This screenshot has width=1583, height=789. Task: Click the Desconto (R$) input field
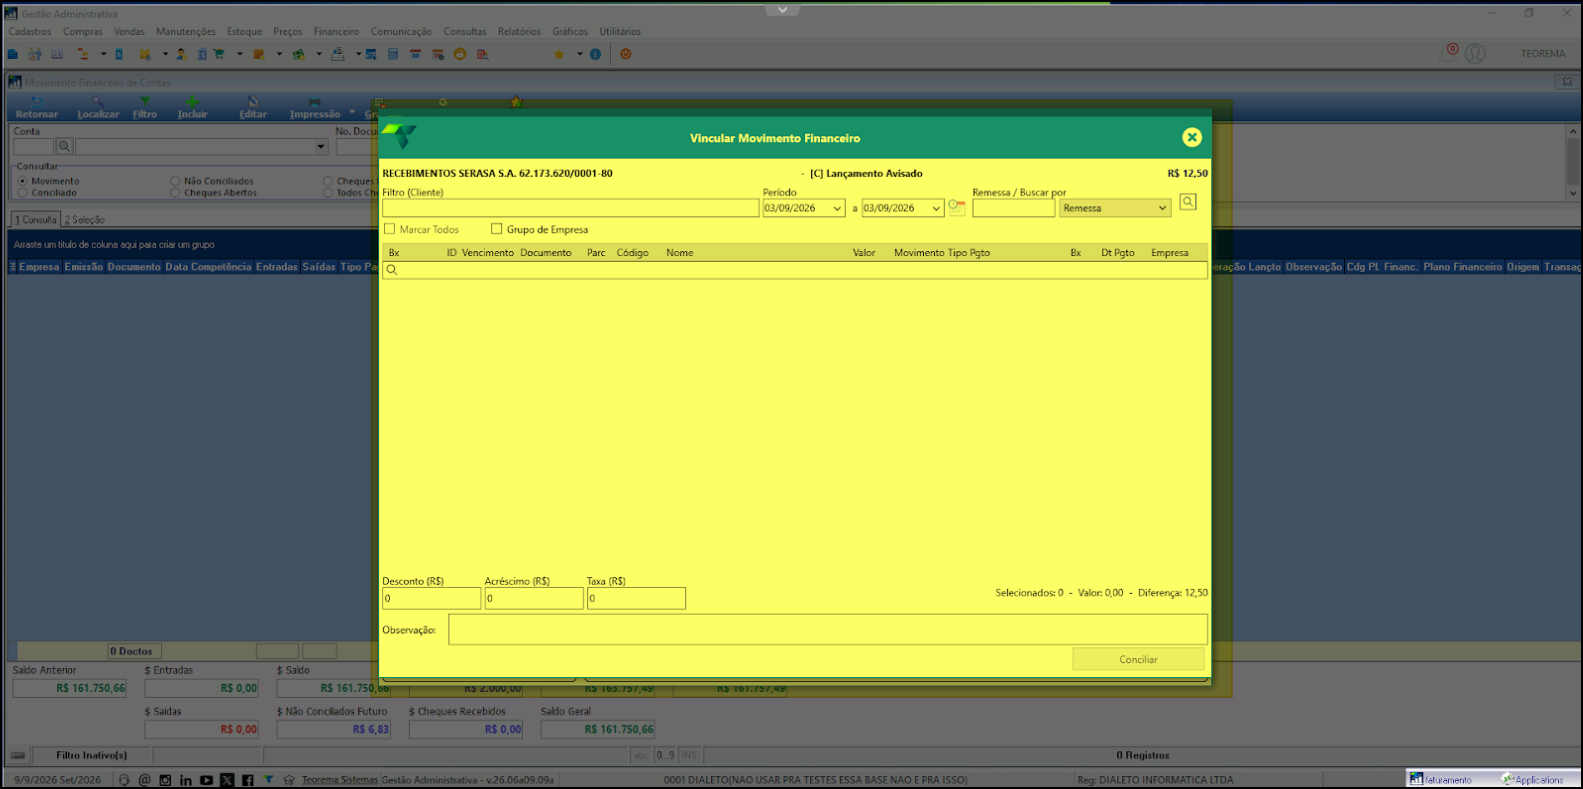tap(432, 598)
